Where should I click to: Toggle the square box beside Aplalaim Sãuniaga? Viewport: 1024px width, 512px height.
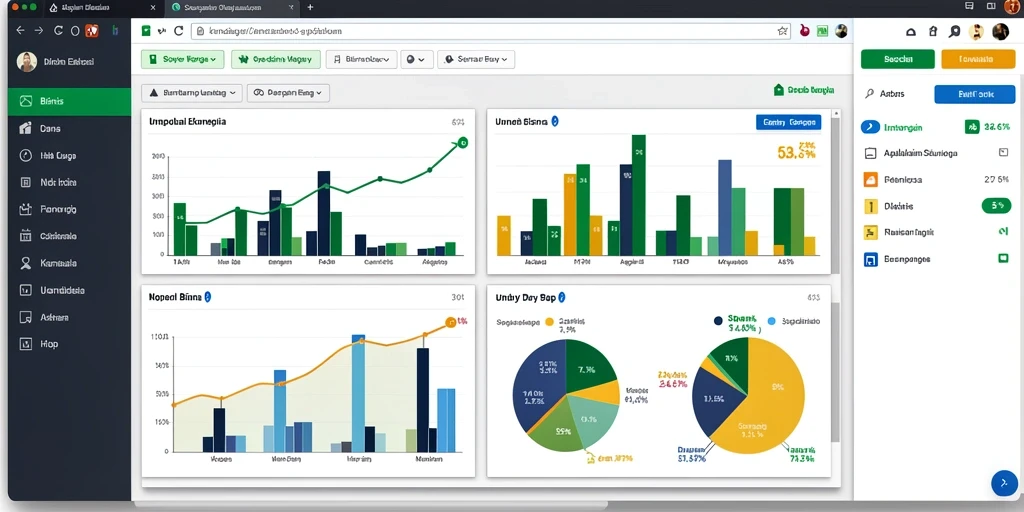pos(1004,152)
